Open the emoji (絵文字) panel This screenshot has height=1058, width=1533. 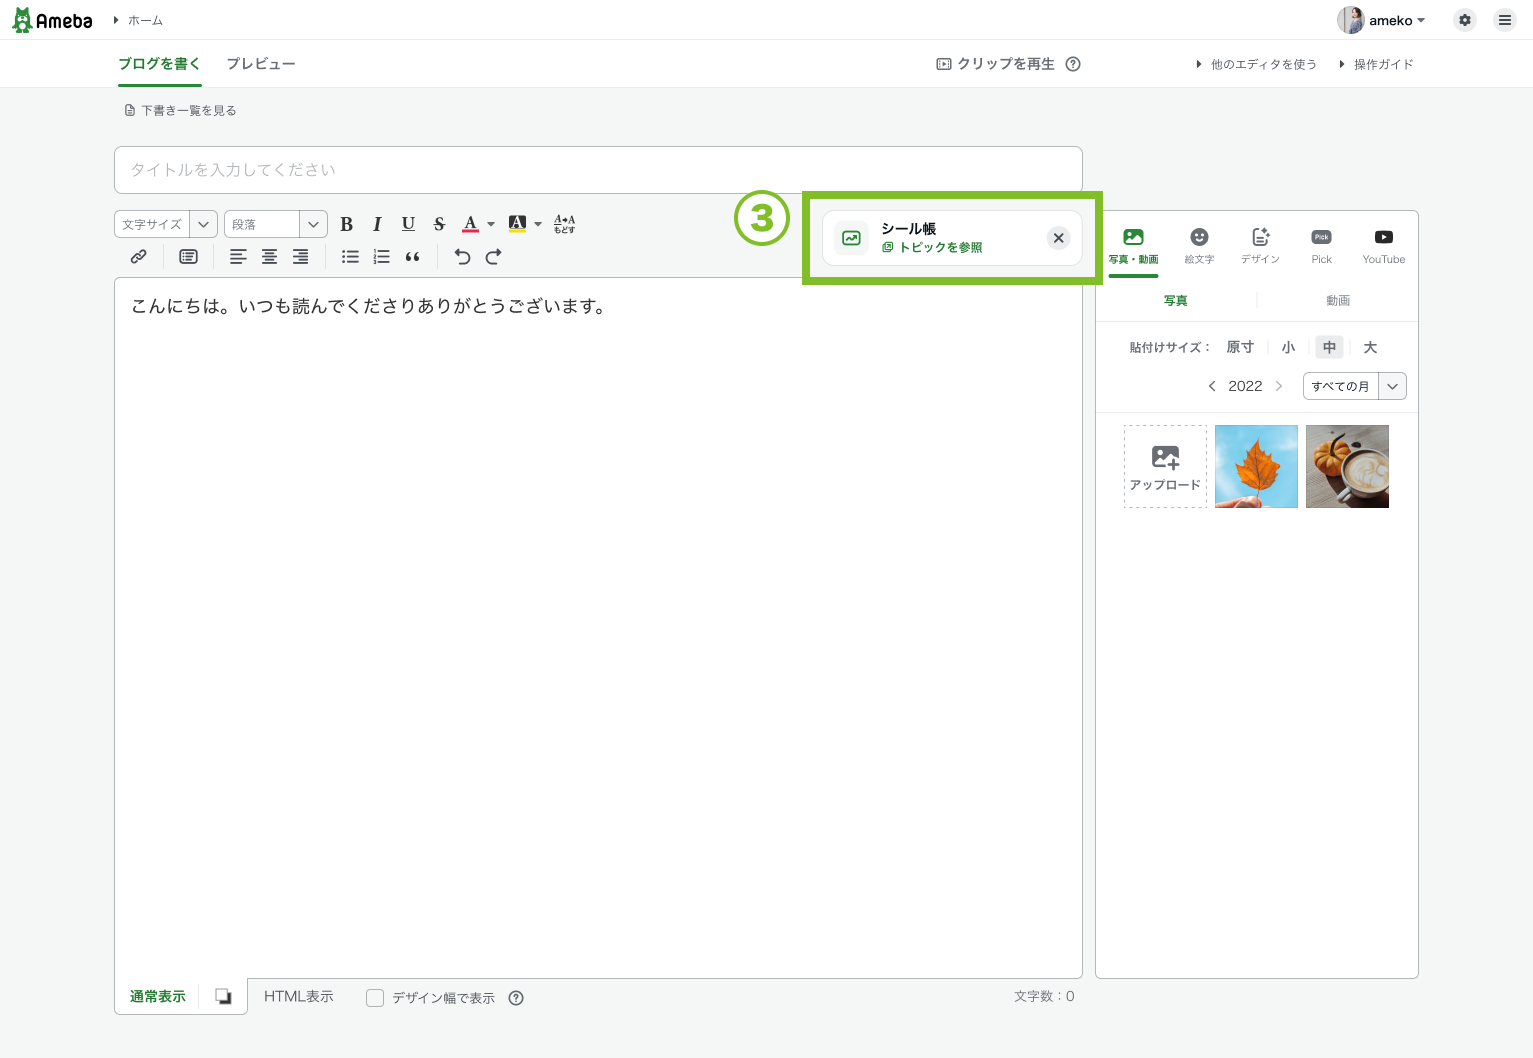point(1199,245)
